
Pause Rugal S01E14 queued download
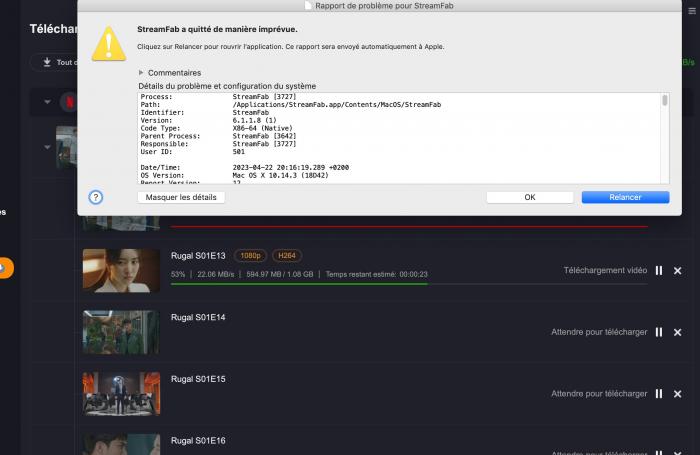click(x=658, y=332)
